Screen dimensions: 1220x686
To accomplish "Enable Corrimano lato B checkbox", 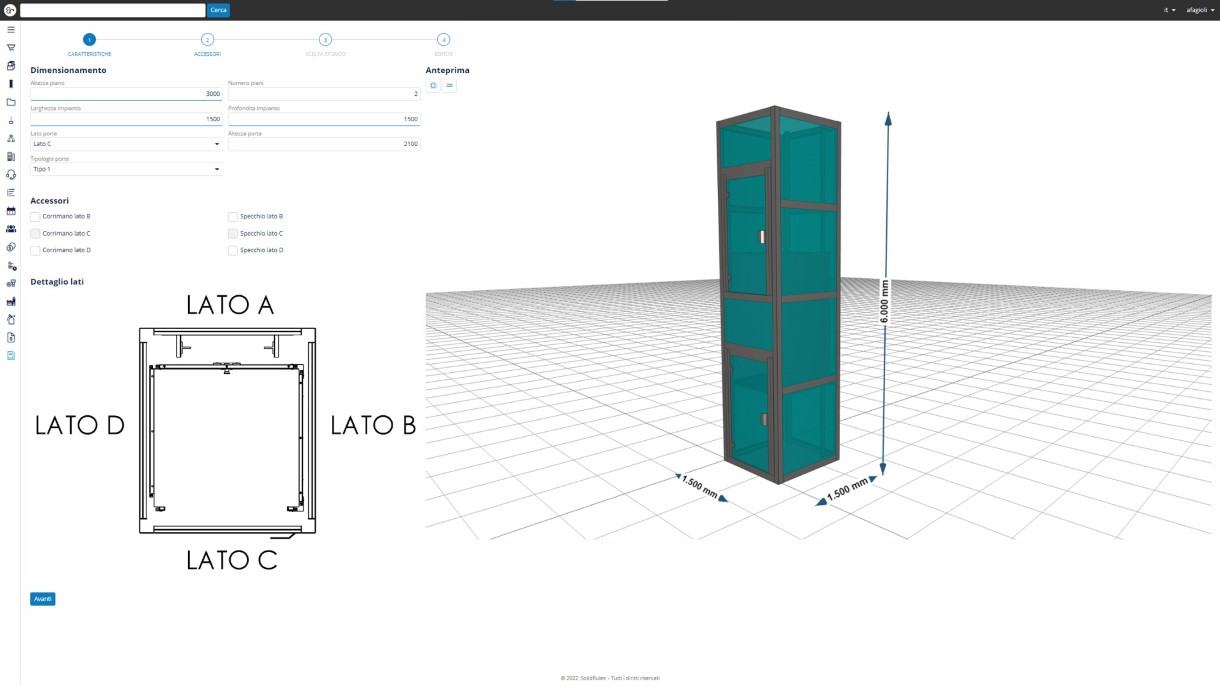I will [35, 216].
